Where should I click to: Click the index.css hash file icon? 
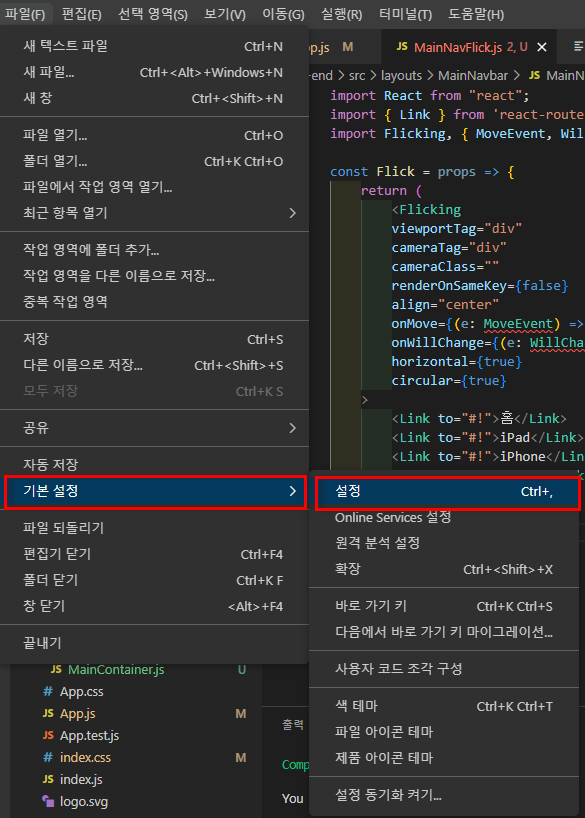48,757
